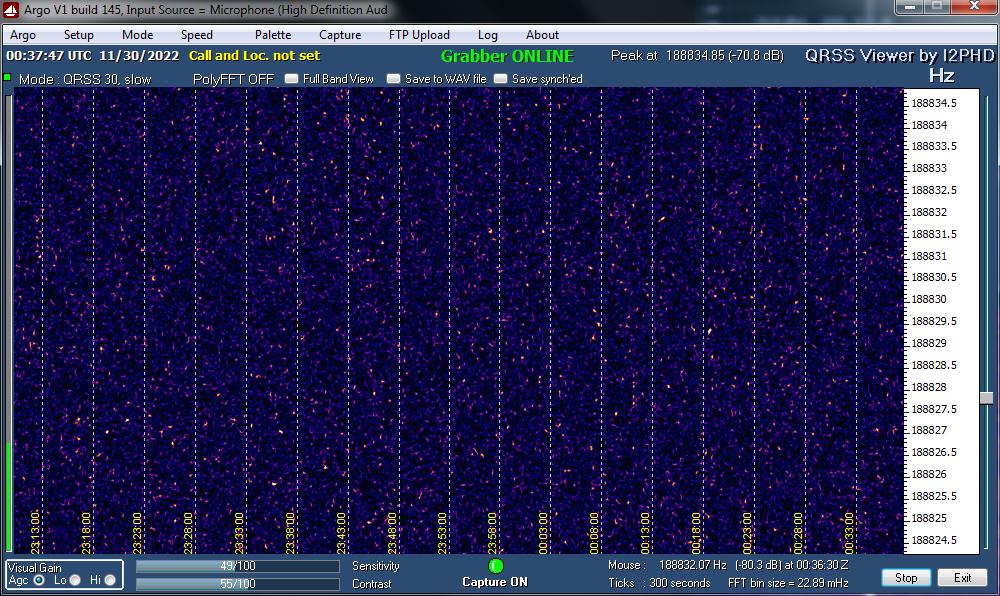Click the FFT bin size = 22.89 mHz text

(788, 583)
